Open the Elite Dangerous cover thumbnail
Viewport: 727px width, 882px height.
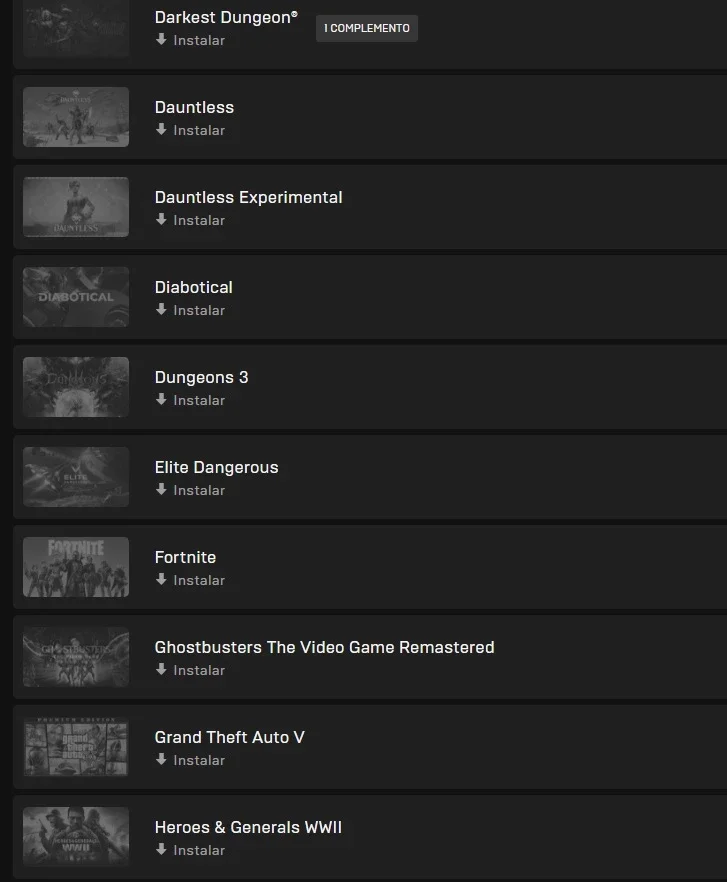click(76, 477)
